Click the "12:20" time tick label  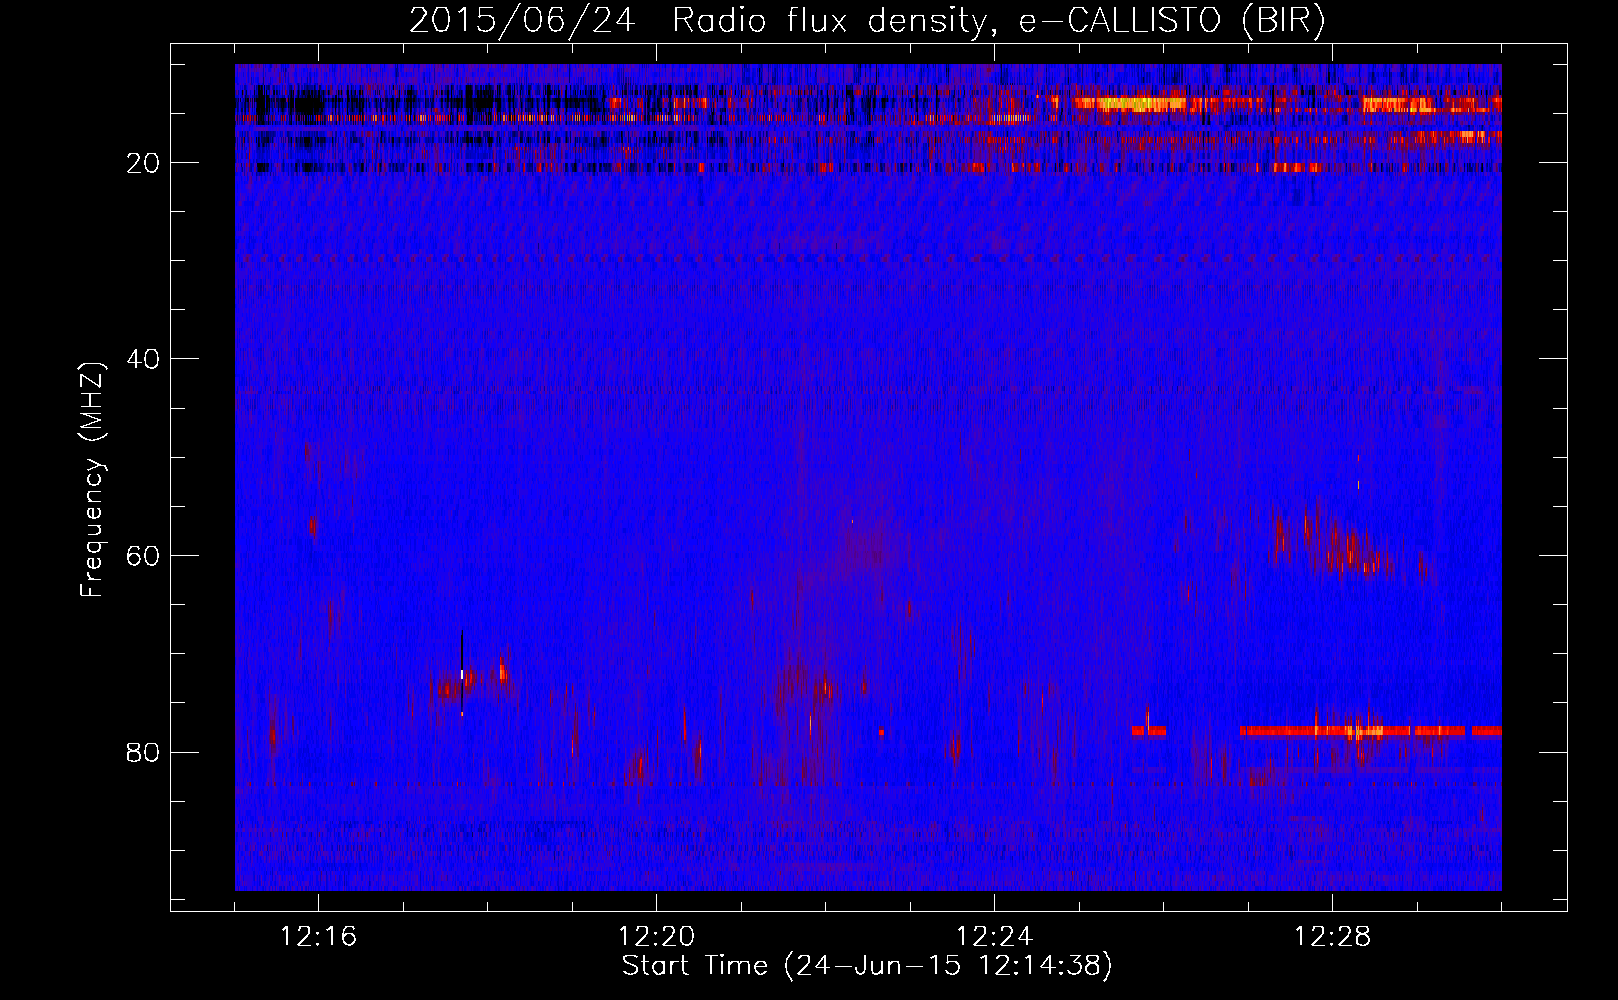pos(656,937)
